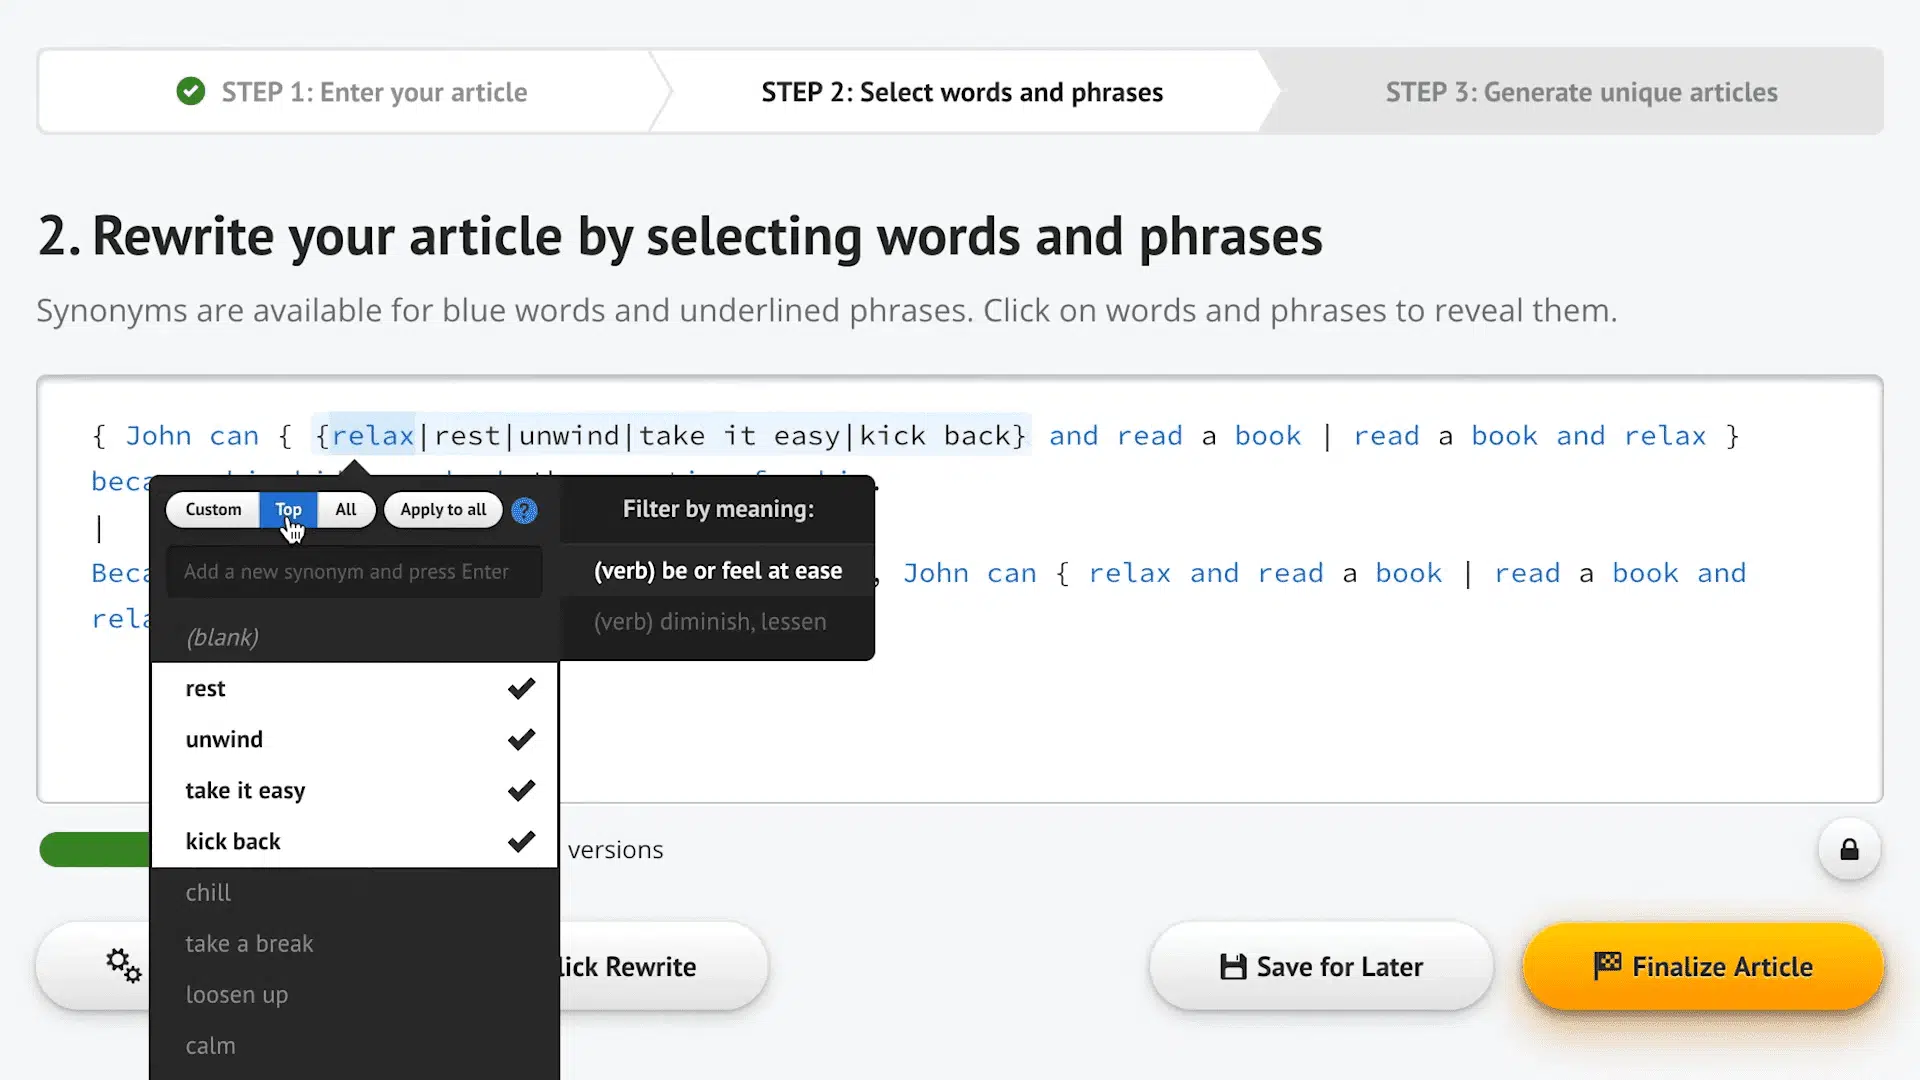Select checkbox next to take it easy
Screen dimensions: 1920x1080
[522, 790]
